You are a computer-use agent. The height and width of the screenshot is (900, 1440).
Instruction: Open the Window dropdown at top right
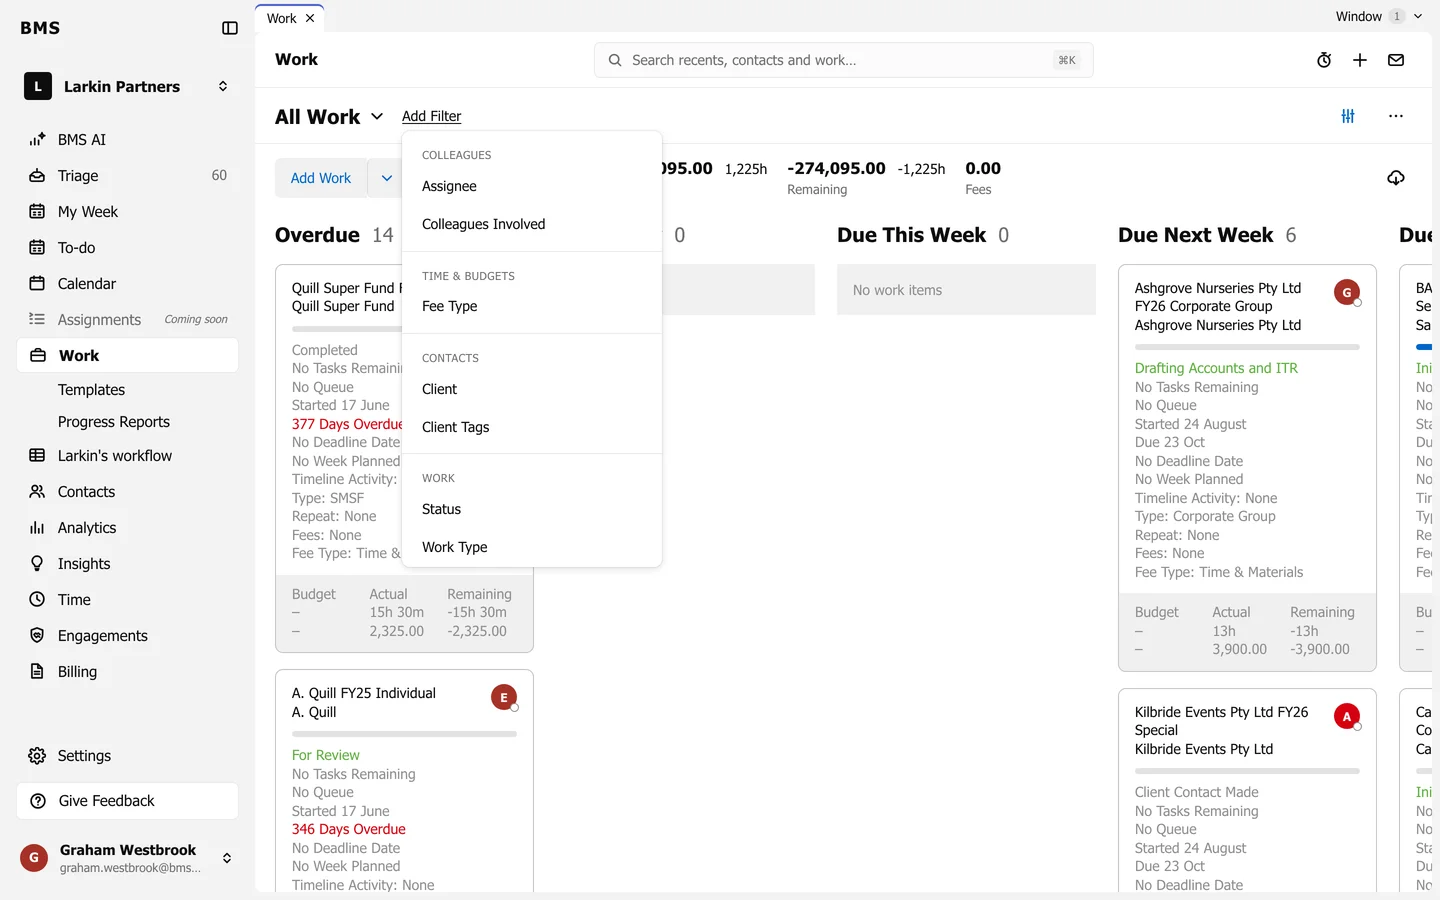pos(1379,16)
